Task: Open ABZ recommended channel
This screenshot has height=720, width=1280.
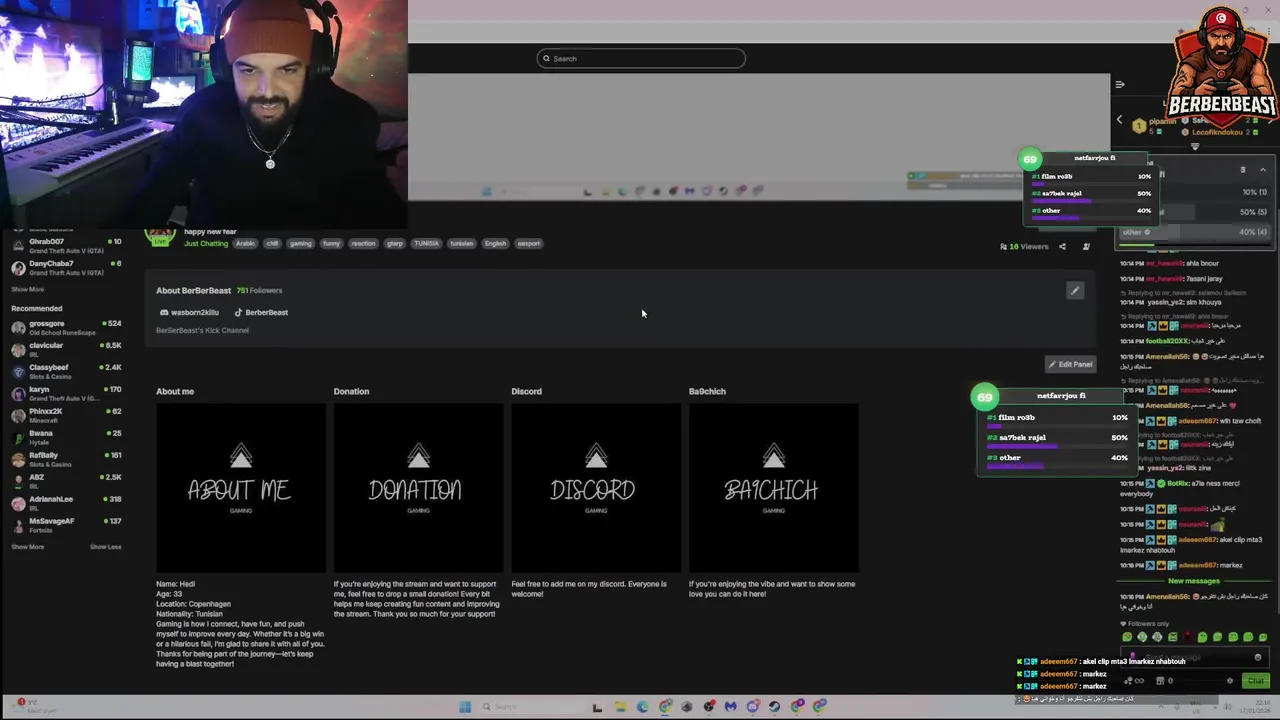Action: tap(66, 482)
